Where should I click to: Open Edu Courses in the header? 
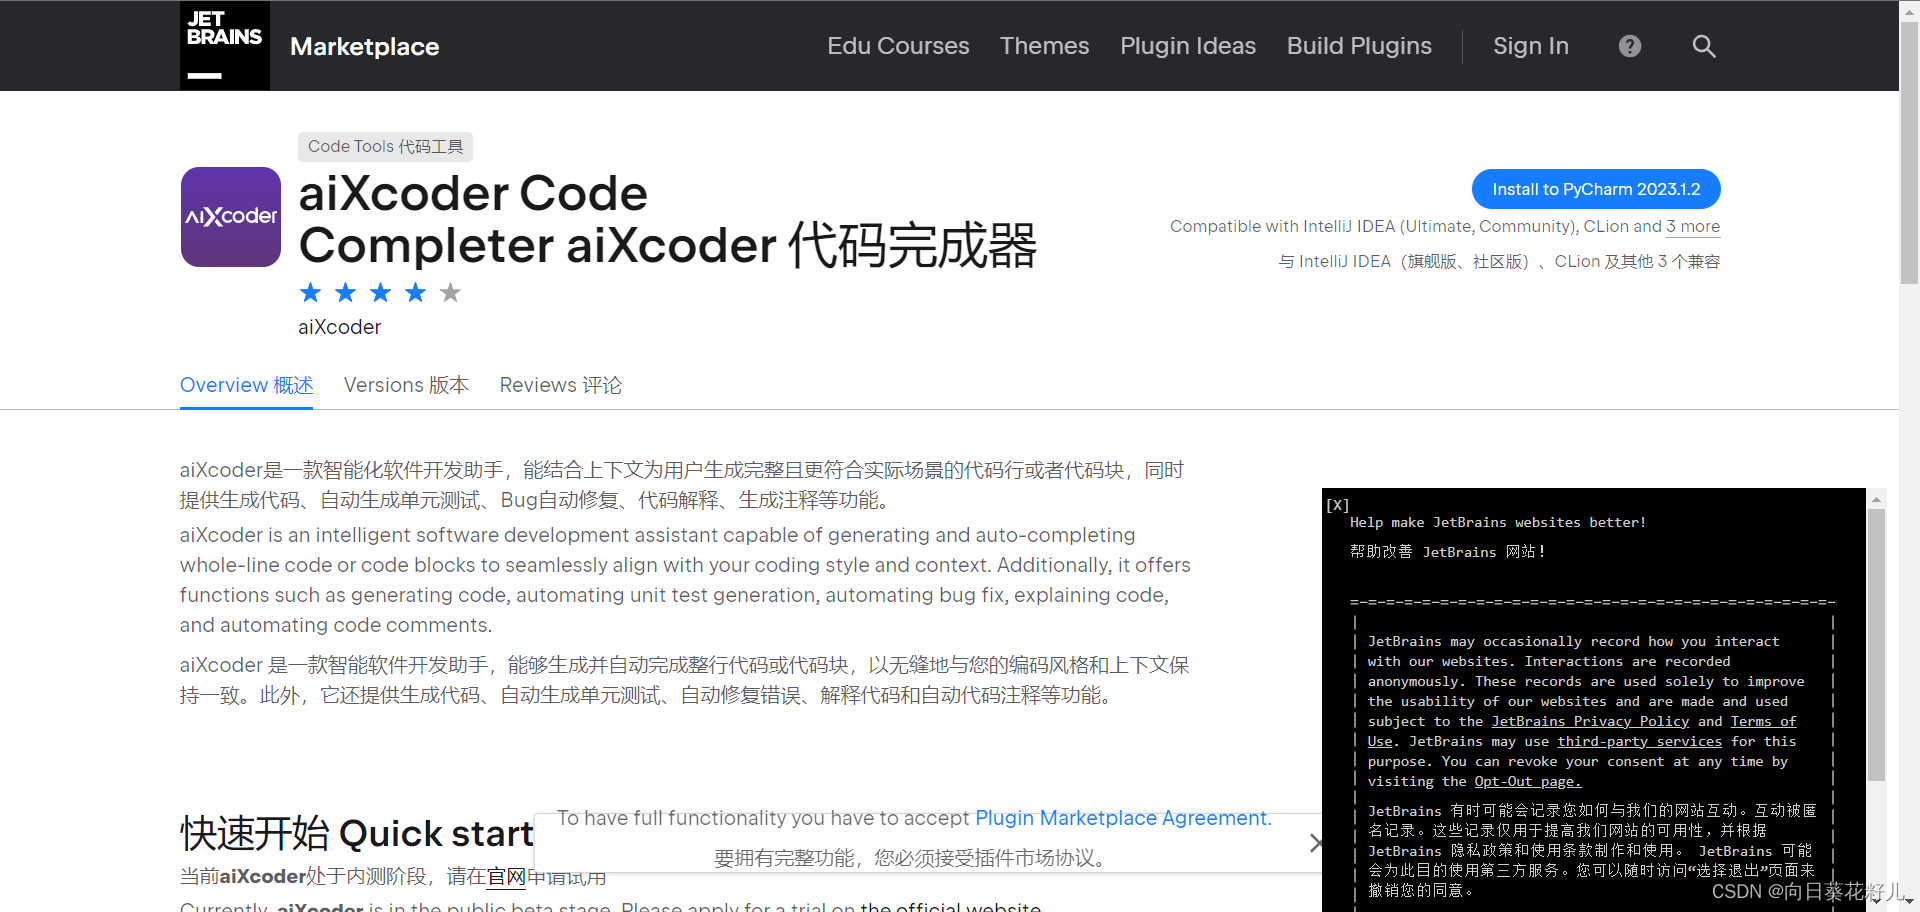pos(898,46)
